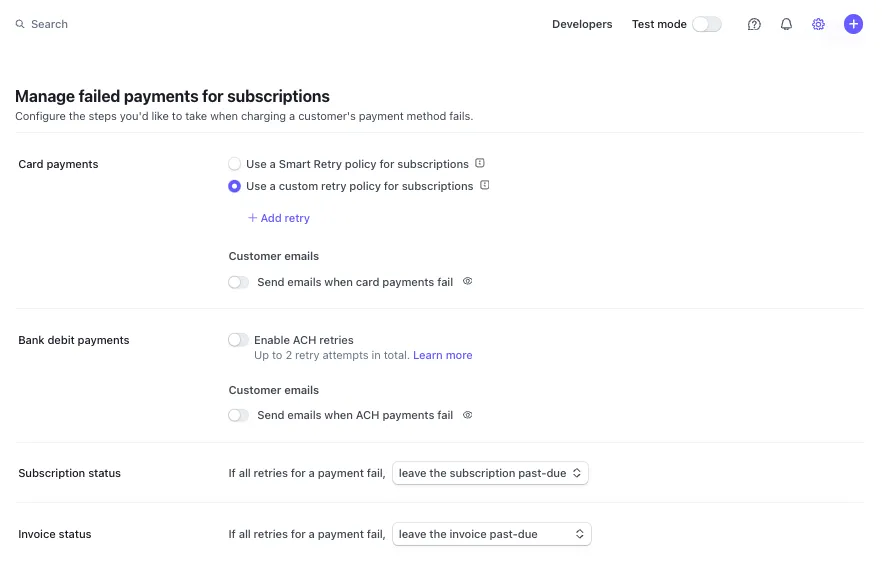
Task: Click the 'Card payments' section label
Action: click(x=58, y=164)
